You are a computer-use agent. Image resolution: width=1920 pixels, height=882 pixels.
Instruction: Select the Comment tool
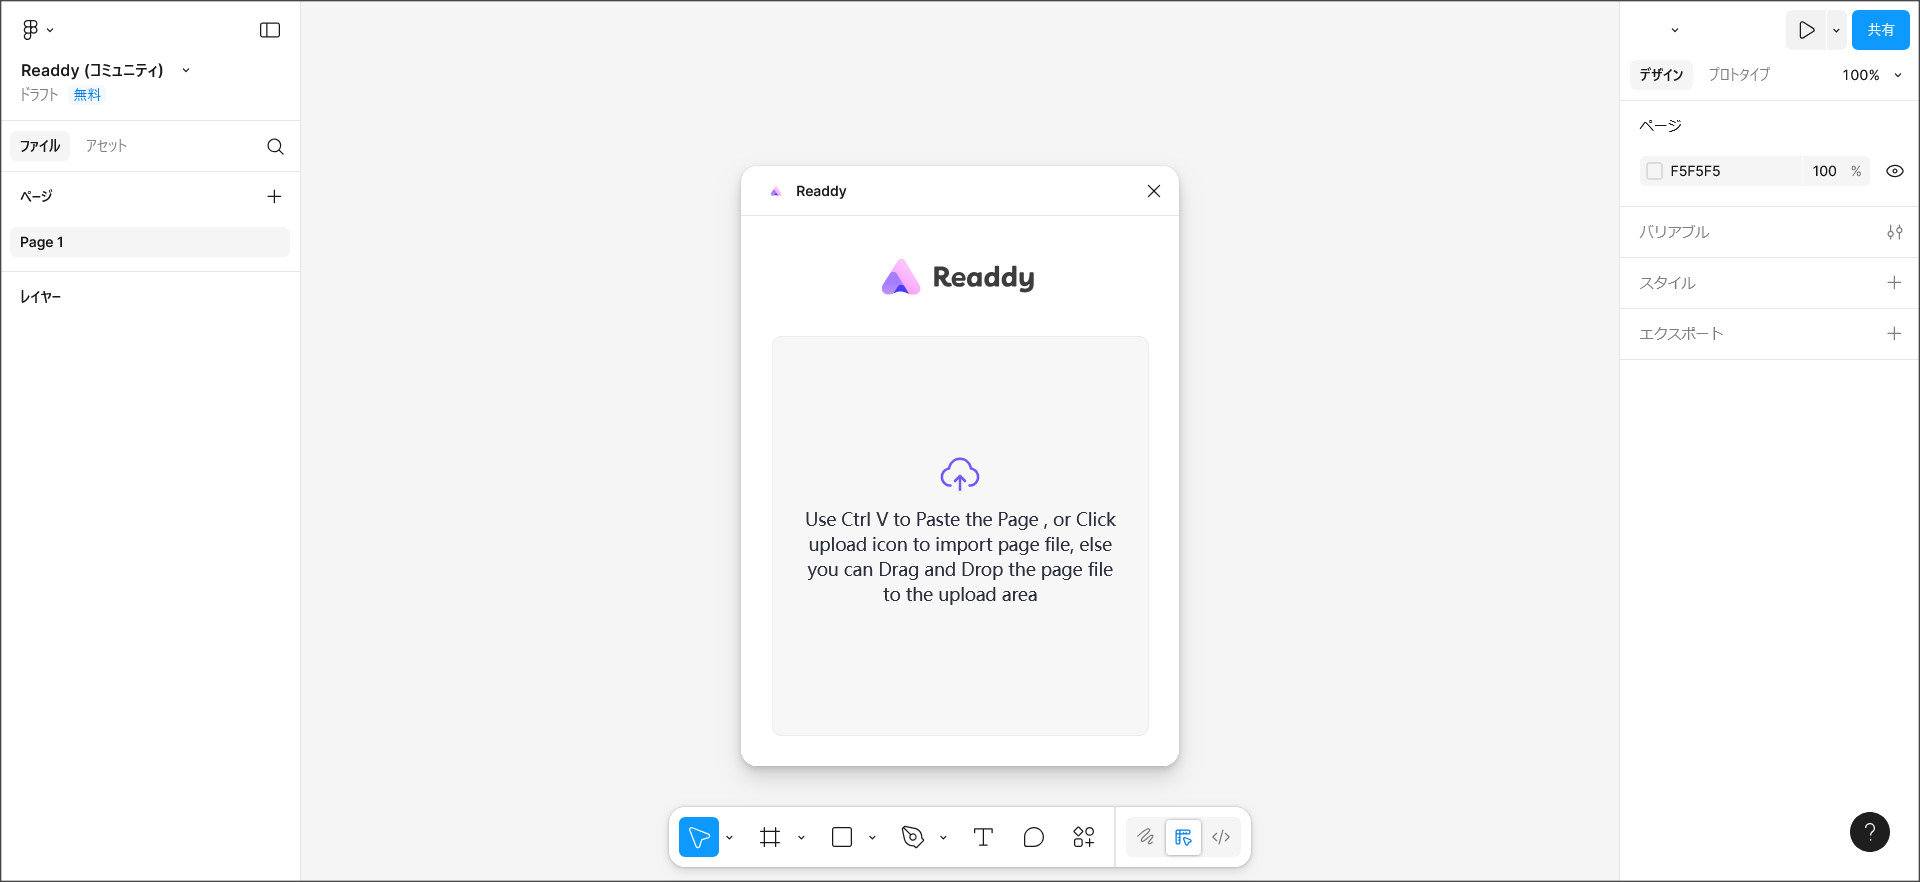[x=1034, y=837]
